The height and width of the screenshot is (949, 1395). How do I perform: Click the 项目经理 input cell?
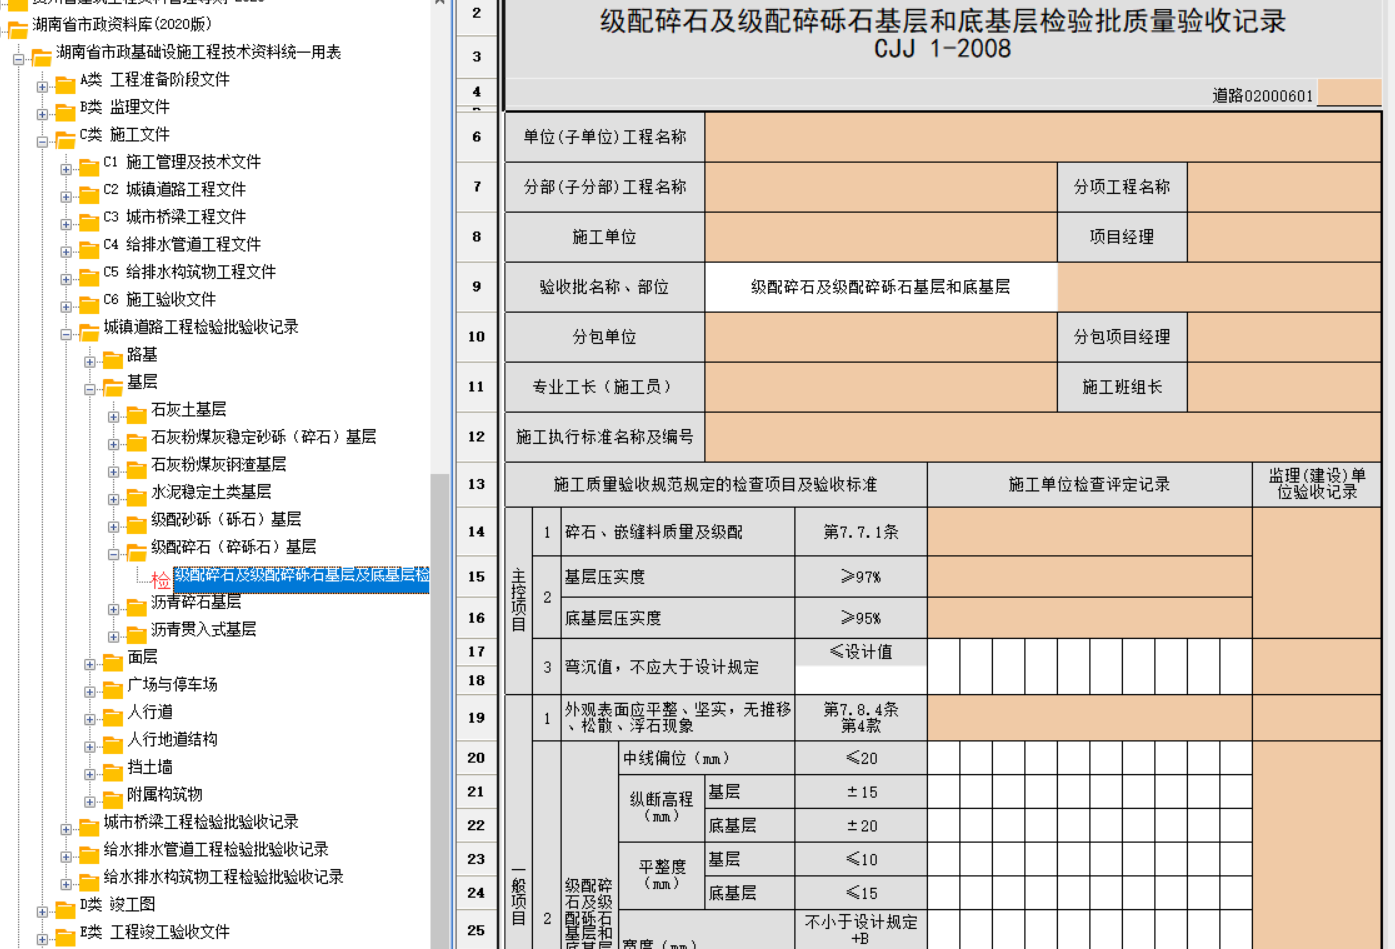coord(1284,237)
